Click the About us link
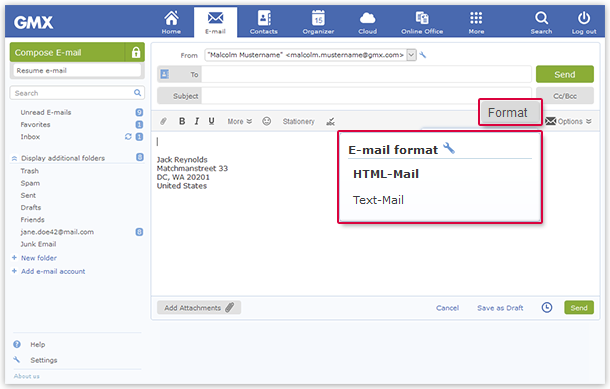The width and height of the screenshot is (610, 389). click(26, 376)
